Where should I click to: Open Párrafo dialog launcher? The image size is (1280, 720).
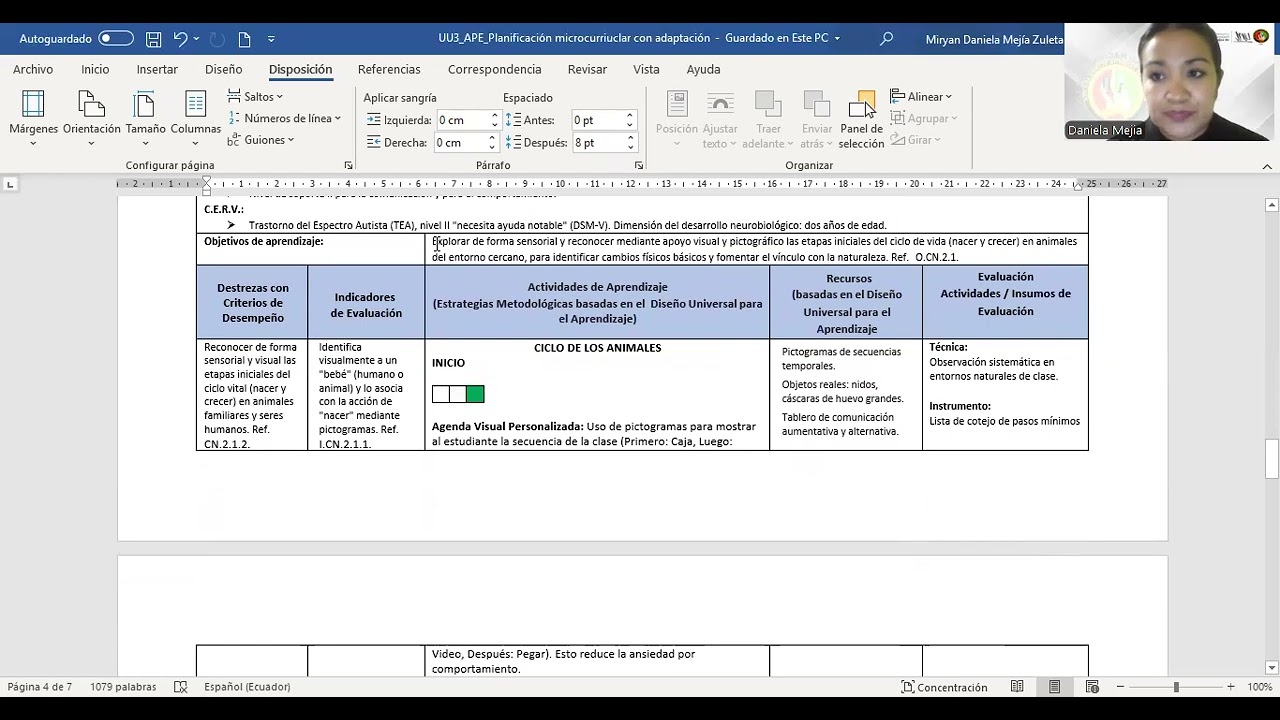639,165
